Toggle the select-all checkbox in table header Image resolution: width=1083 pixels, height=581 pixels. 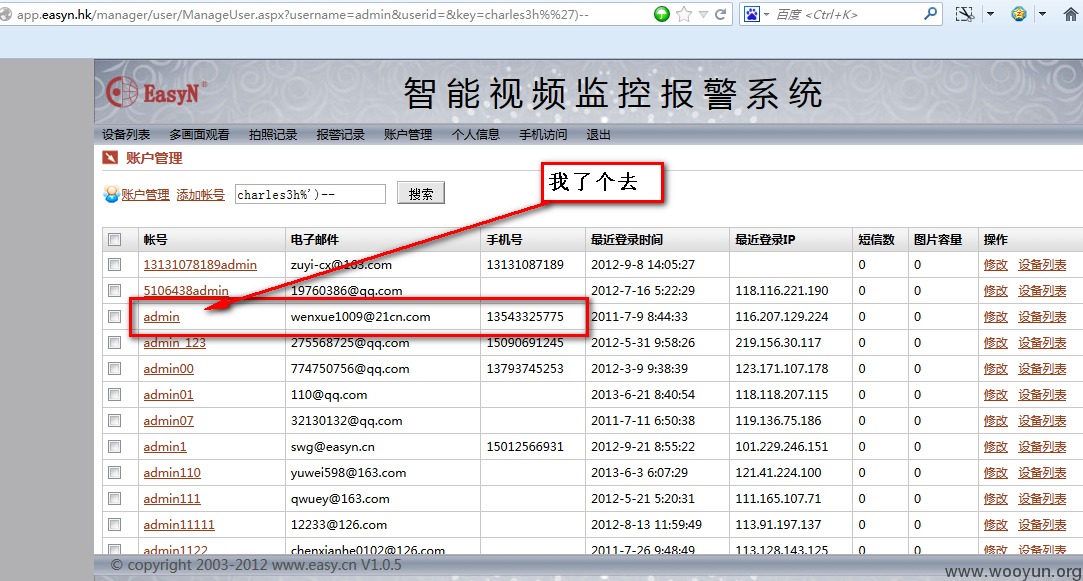[115, 240]
